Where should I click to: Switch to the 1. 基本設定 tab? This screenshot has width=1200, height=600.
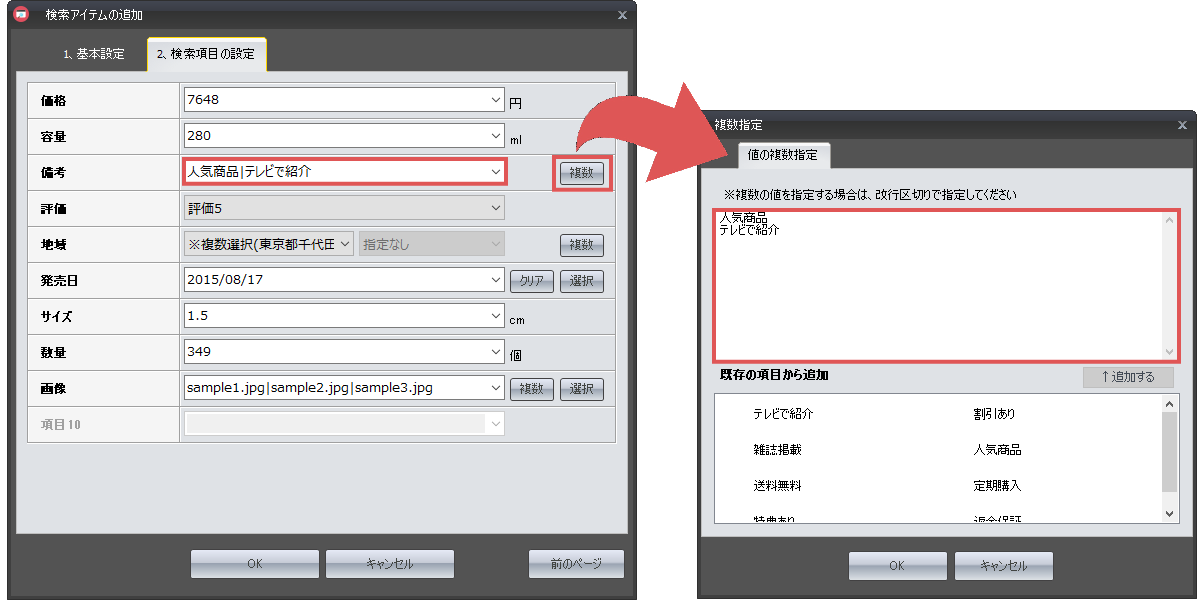(94, 54)
